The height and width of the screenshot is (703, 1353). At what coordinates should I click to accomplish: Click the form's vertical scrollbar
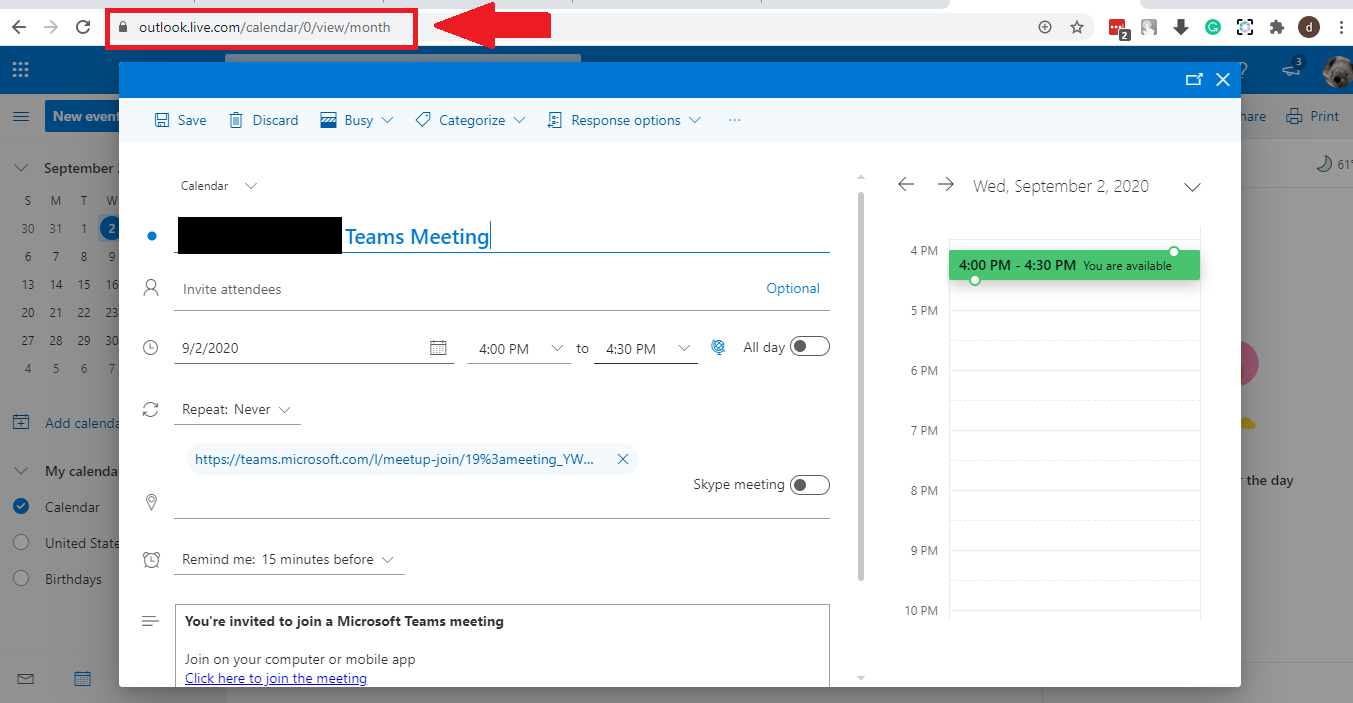(861, 386)
